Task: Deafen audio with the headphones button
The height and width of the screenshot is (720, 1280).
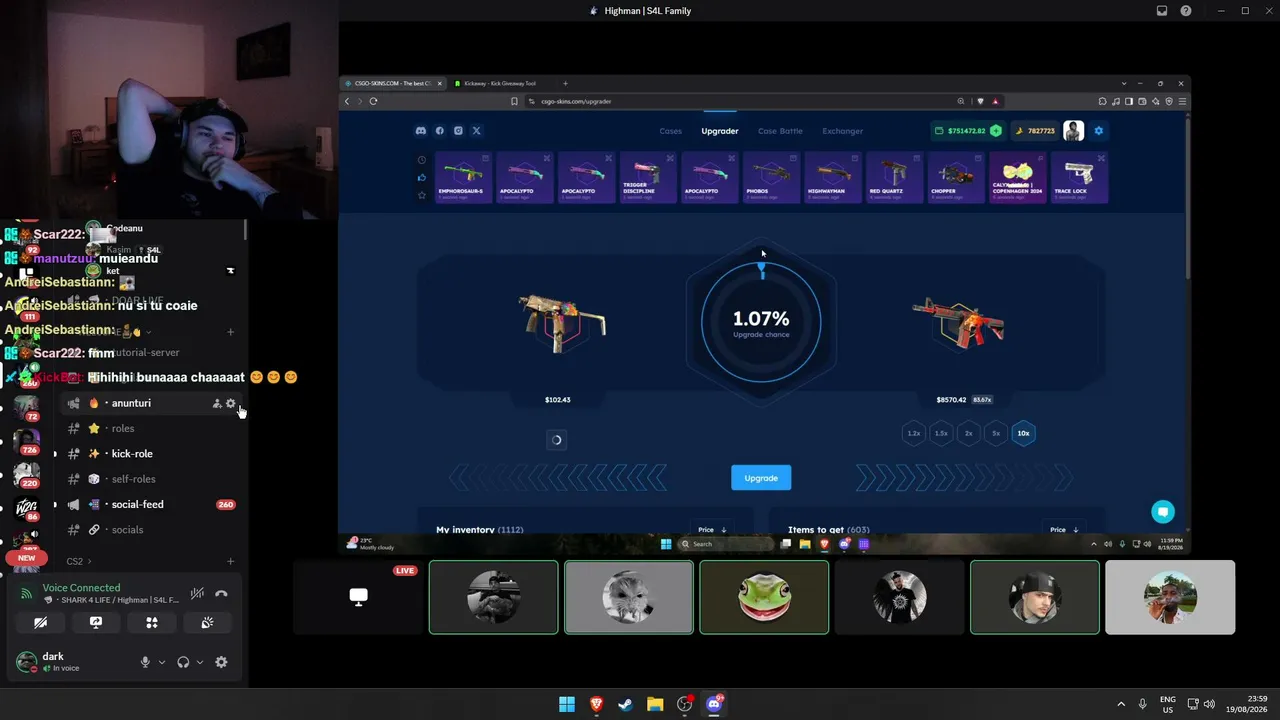Action: pyautogui.click(x=183, y=662)
